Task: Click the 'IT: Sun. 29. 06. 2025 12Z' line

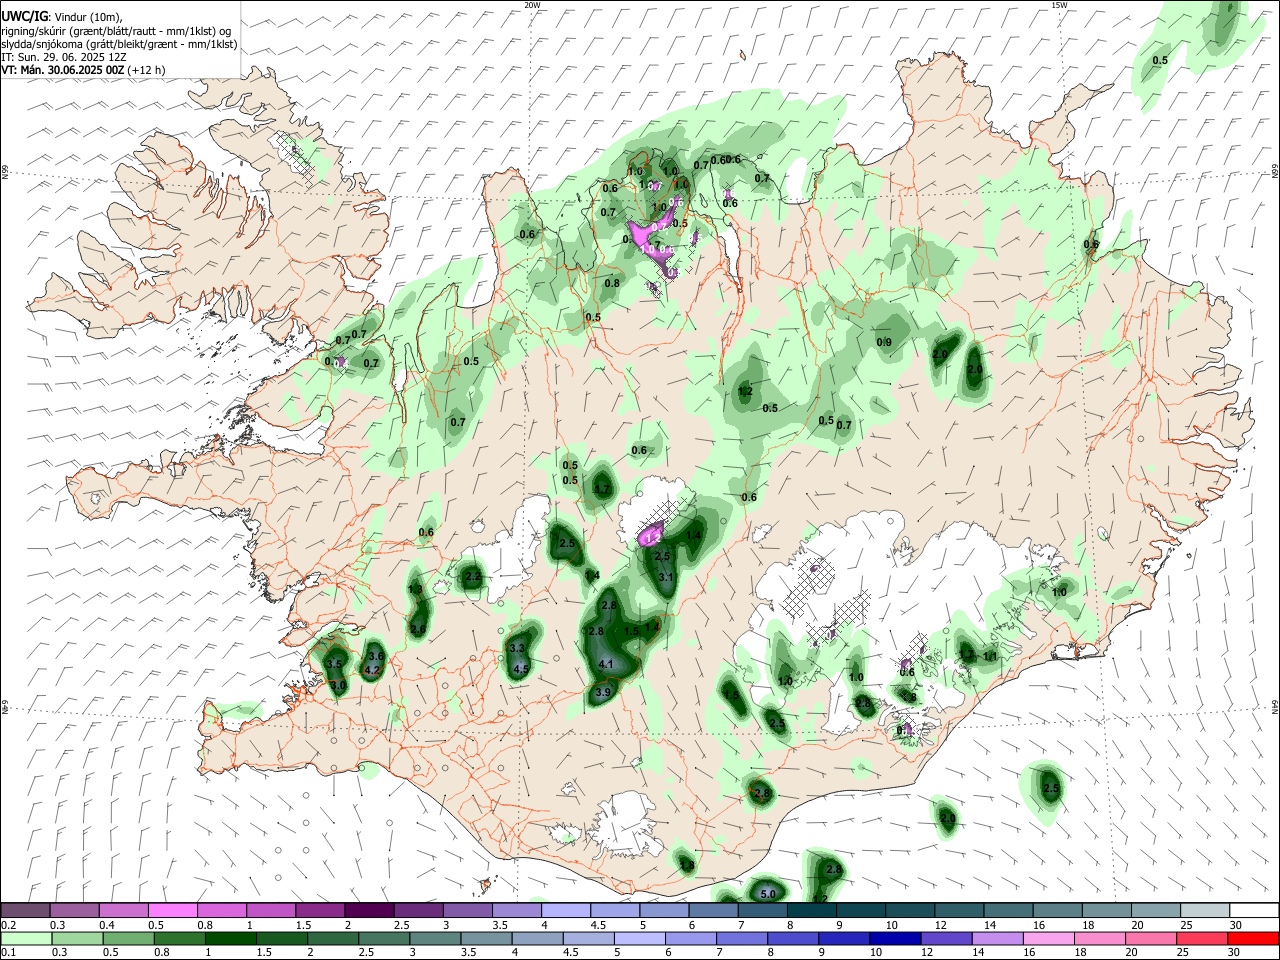Action: (63, 57)
